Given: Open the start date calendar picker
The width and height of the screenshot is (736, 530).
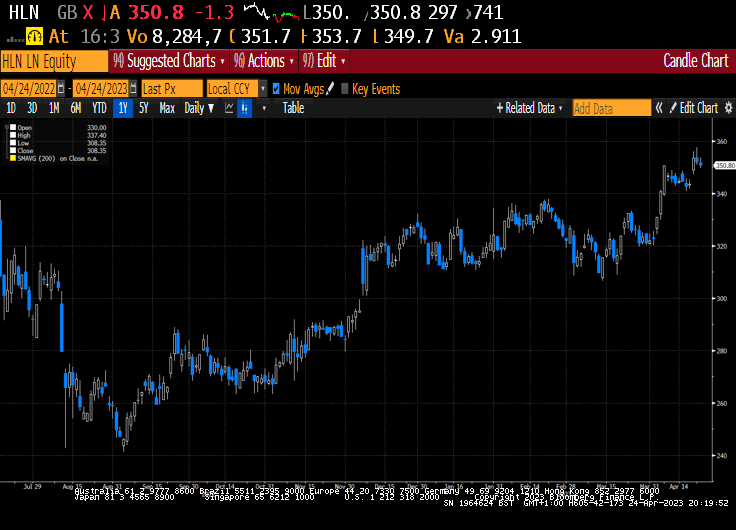Looking at the screenshot, I should [61, 88].
